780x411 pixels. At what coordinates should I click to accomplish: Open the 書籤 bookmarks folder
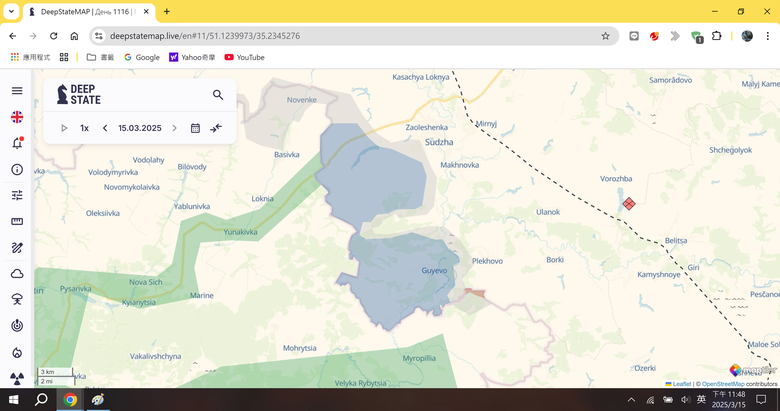click(x=100, y=57)
